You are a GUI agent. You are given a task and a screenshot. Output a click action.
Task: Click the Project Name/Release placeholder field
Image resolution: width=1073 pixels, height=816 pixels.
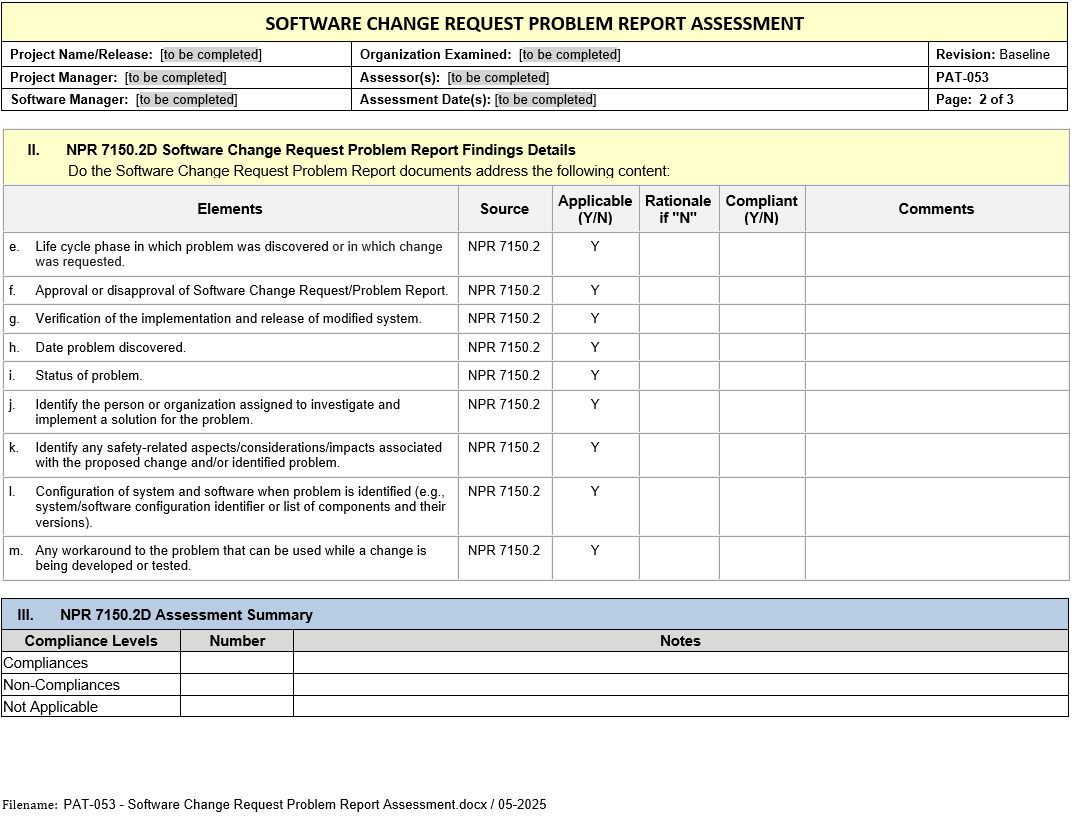click(x=211, y=55)
